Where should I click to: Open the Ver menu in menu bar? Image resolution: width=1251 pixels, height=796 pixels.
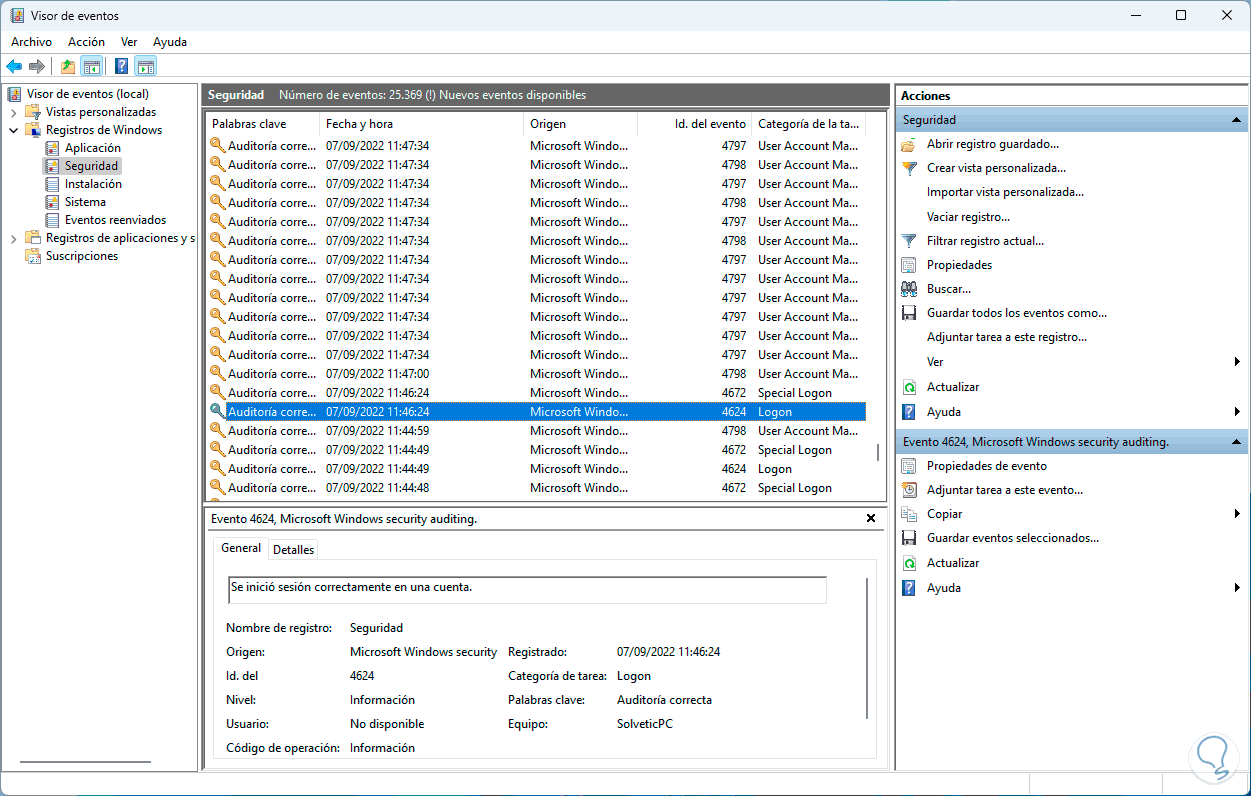(129, 42)
